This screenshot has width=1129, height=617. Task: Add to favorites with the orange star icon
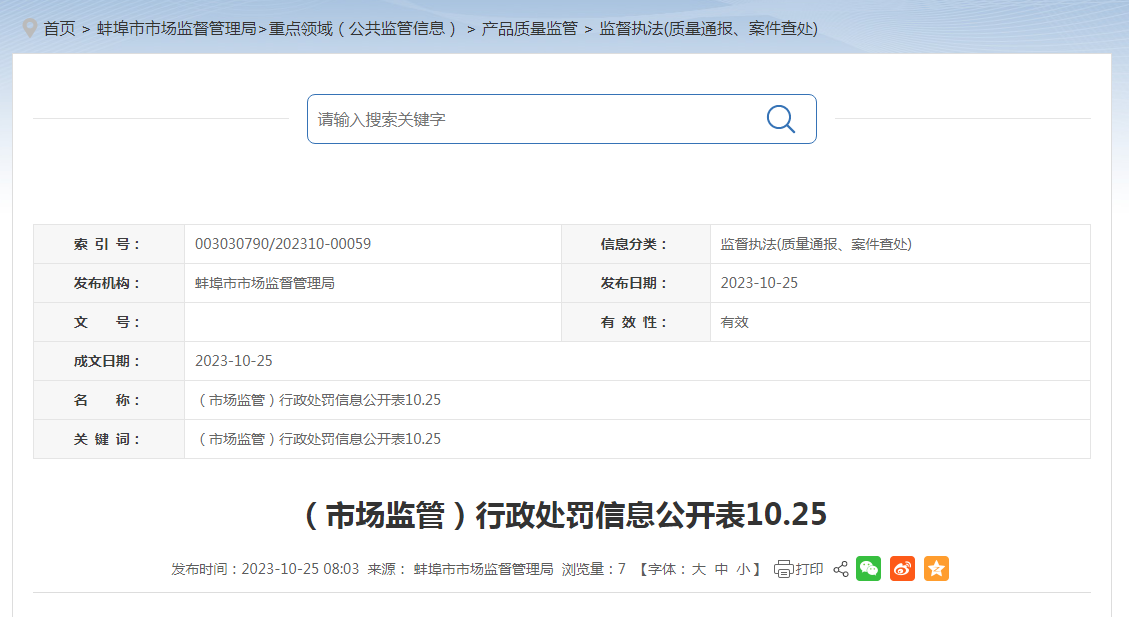tap(936, 569)
